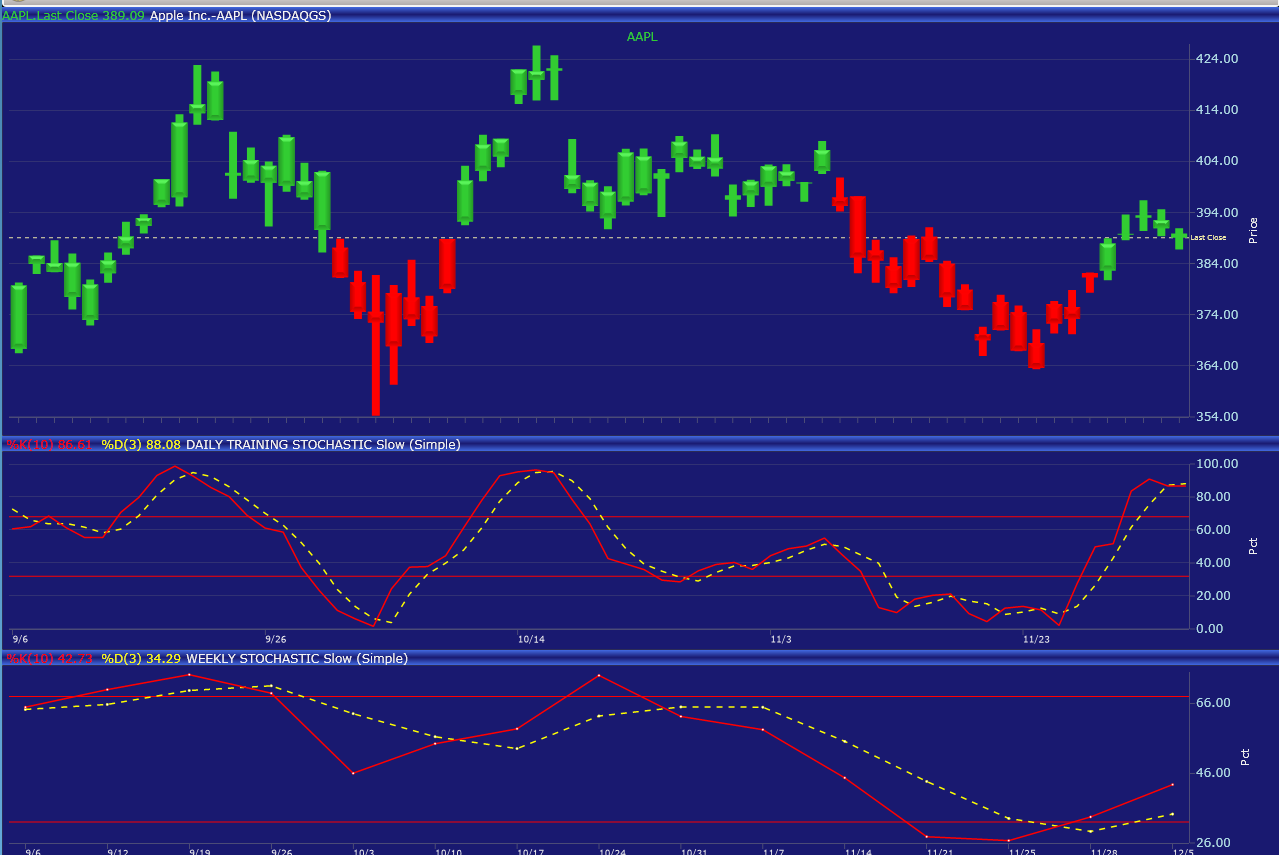Click the 354.00 price axis label

tap(1217, 416)
